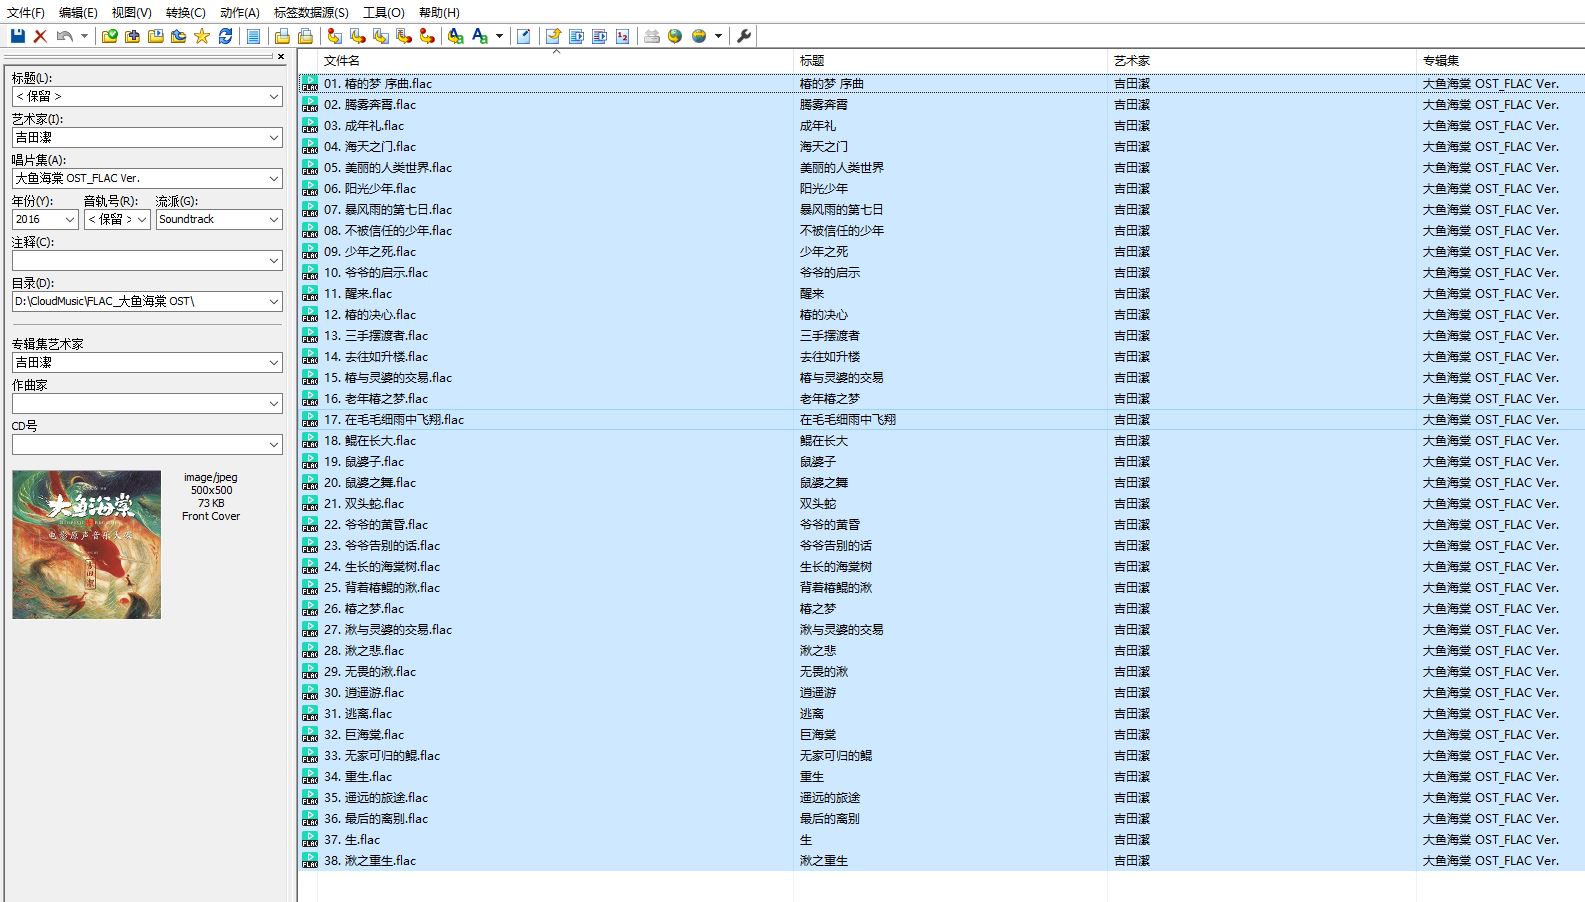Open extended tags with the pencil-note icon

tap(523, 36)
